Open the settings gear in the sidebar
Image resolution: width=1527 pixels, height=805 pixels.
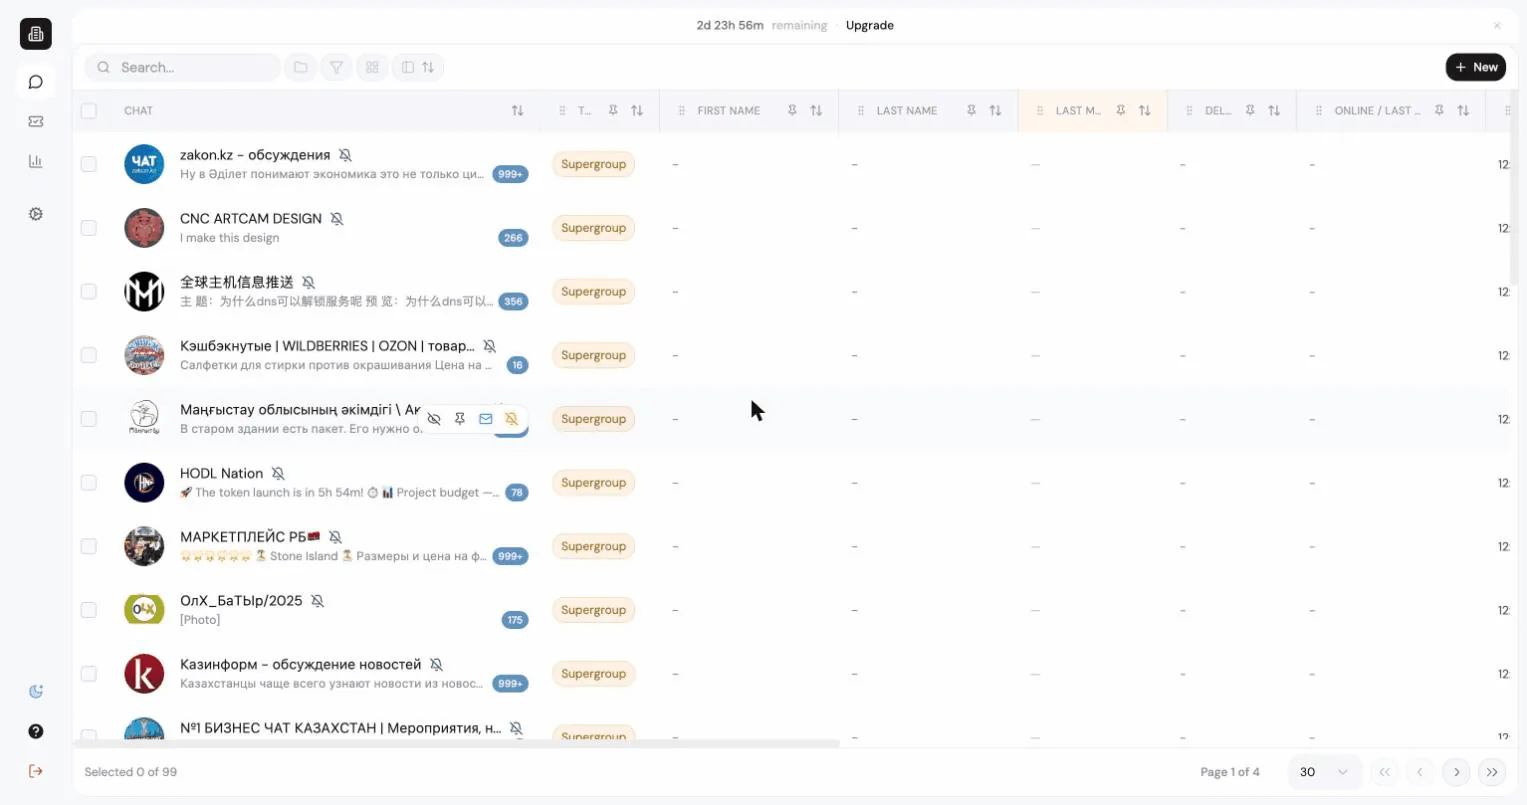click(x=36, y=214)
